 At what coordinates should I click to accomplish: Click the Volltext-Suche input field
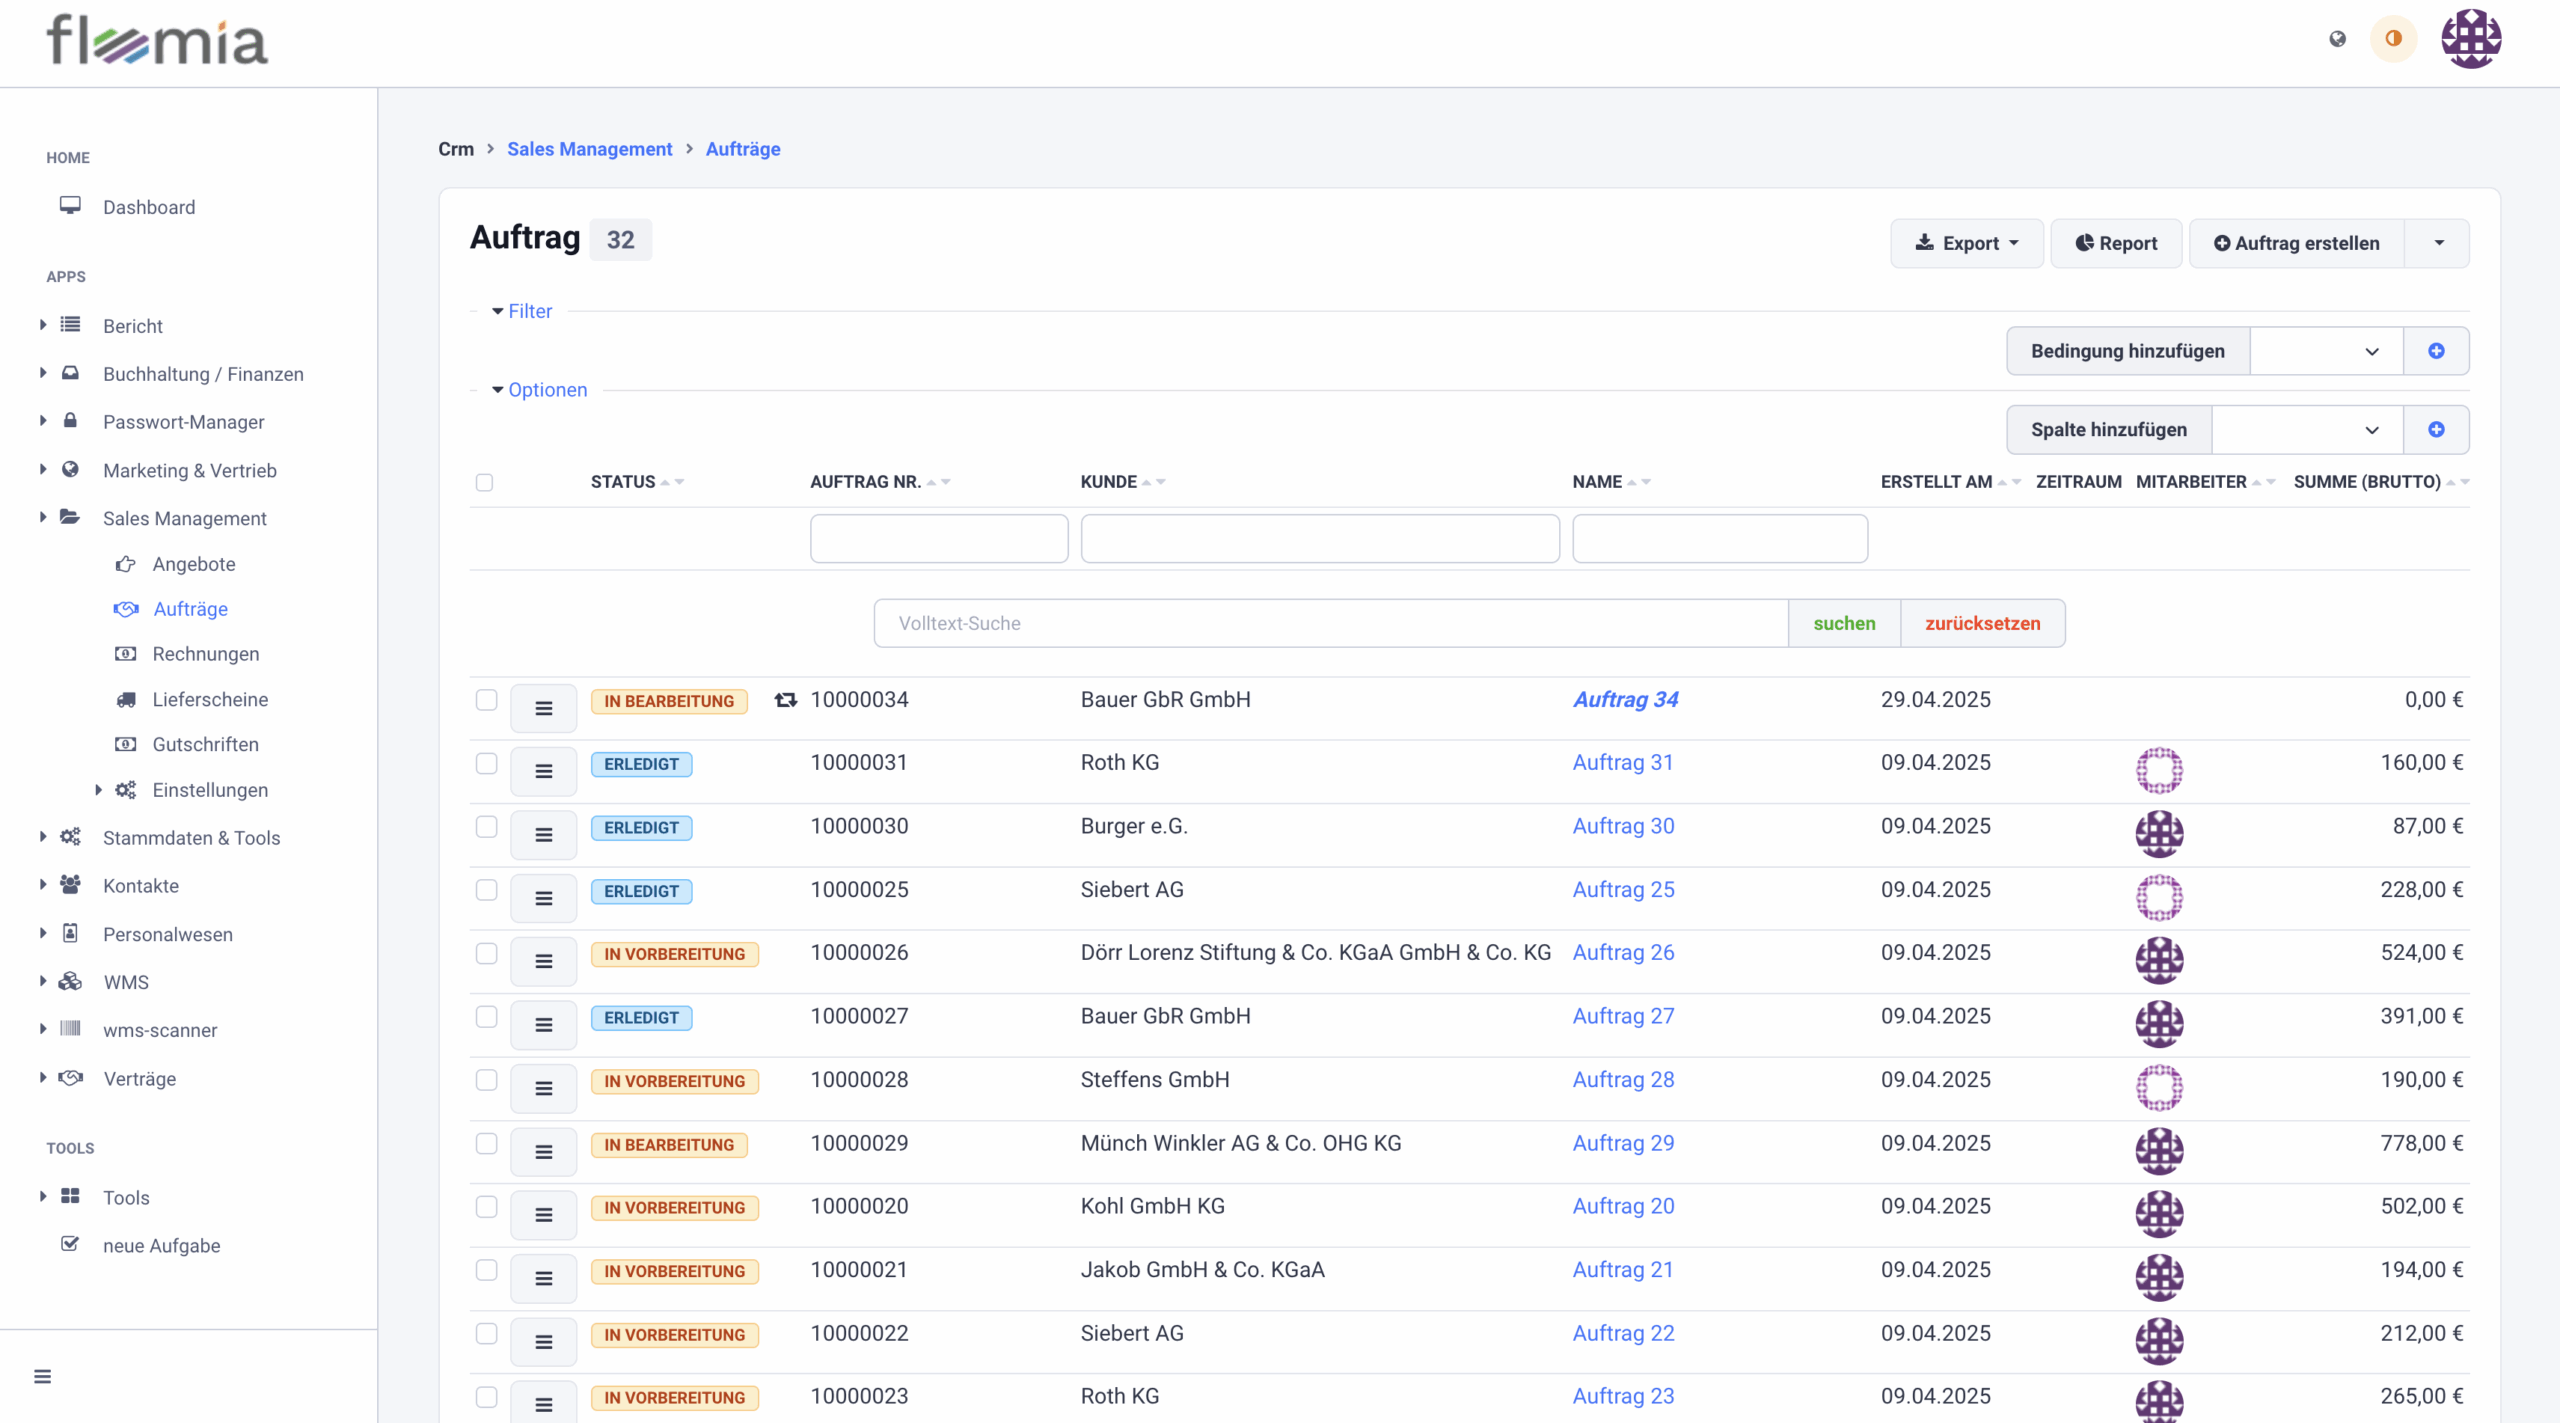[x=1330, y=623]
